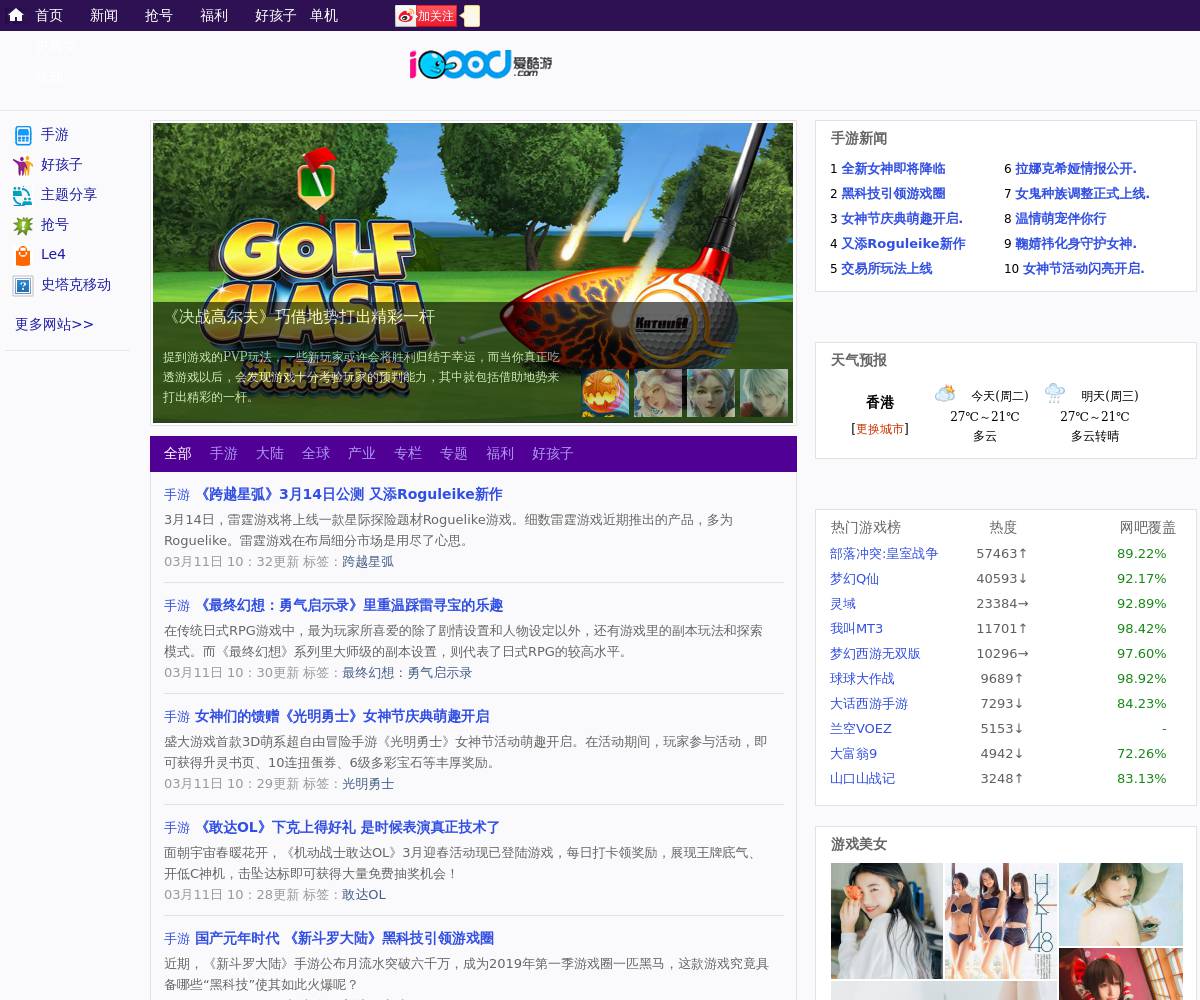Viewport: 1200px width, 1000px height.
Task: Open the 跨越星弧 Roguelike news headline
Action: 348,494
